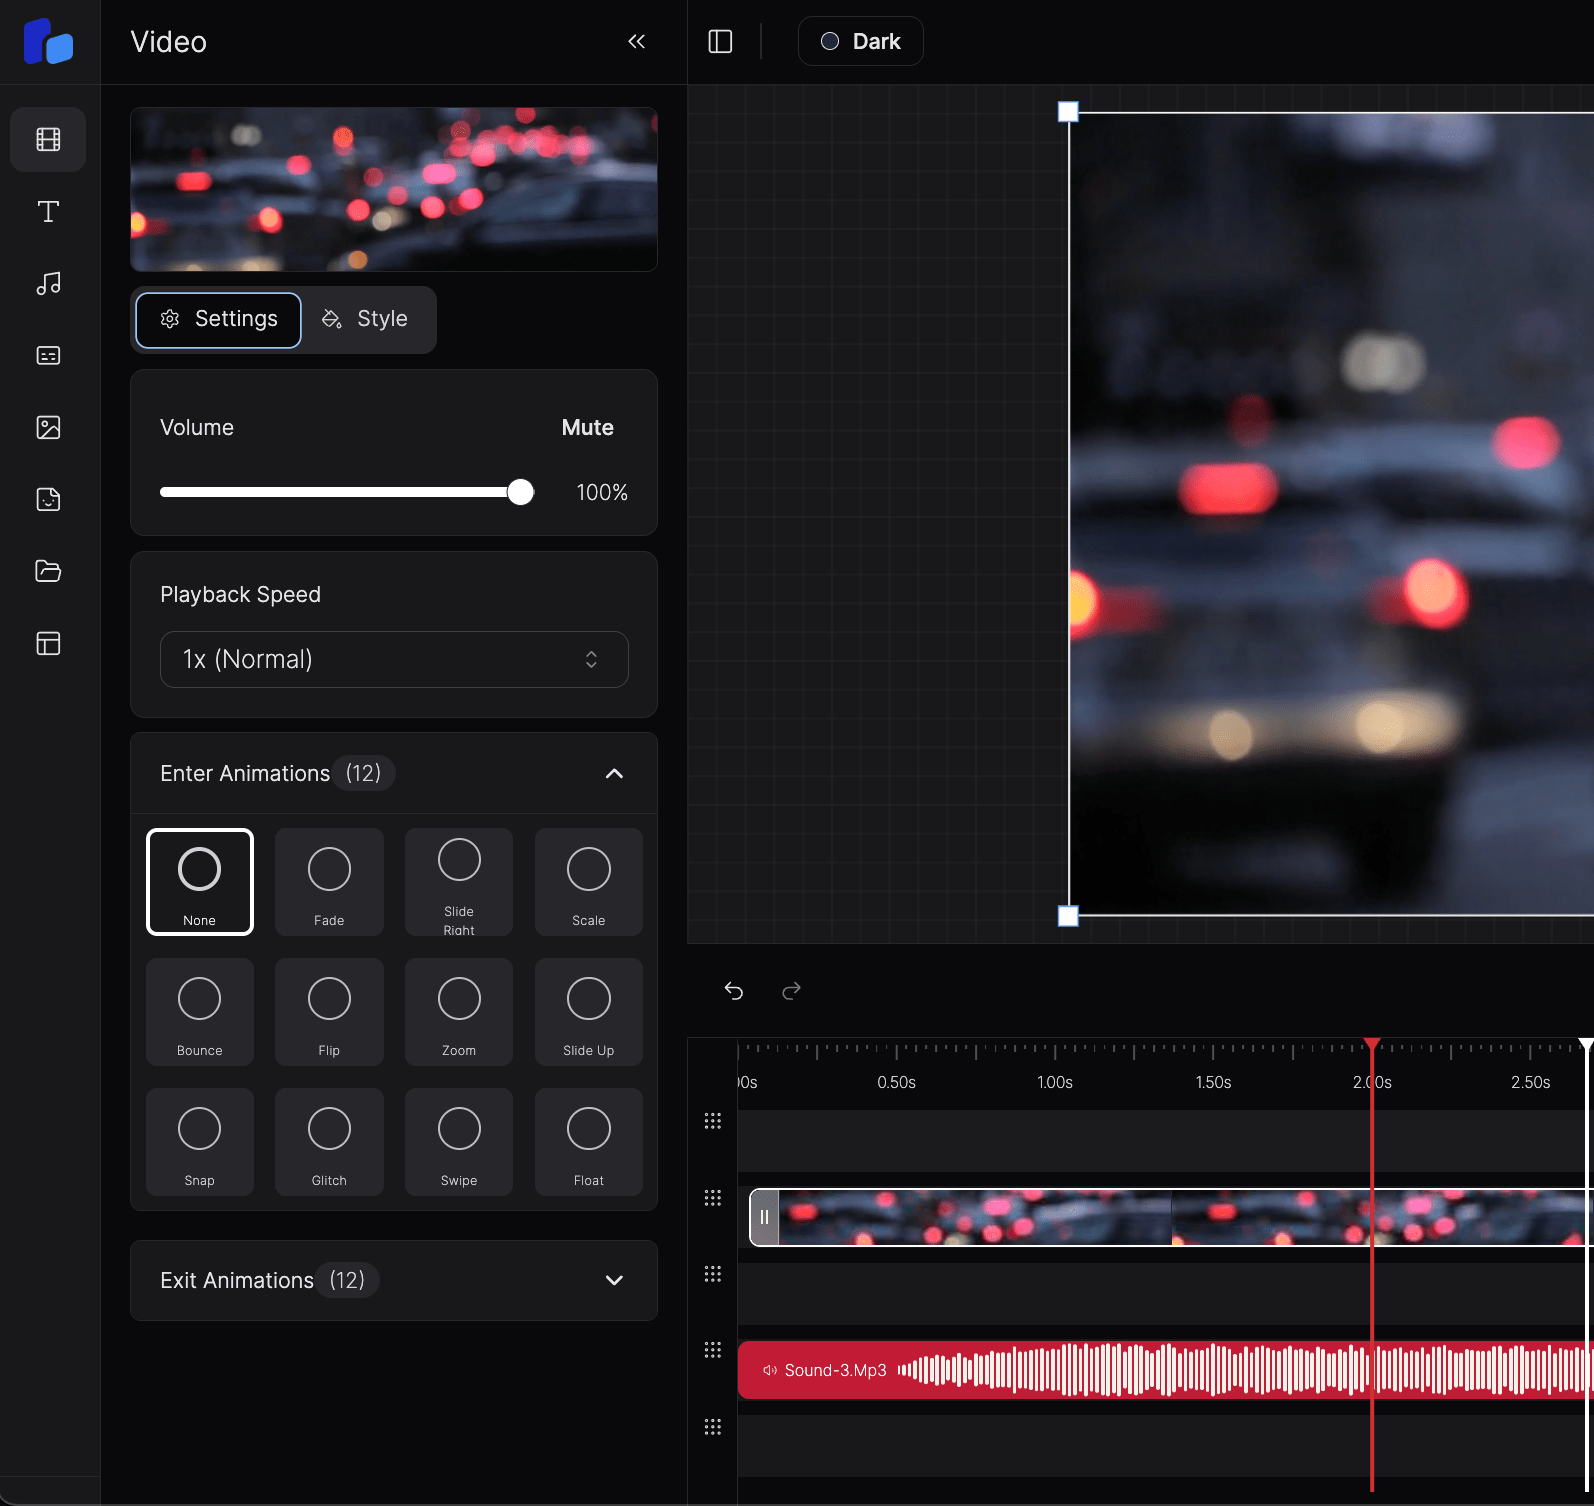Screen dimensions: 1594x1506
Task: Toggle the Dark theme switch
Action: point(860,41)
